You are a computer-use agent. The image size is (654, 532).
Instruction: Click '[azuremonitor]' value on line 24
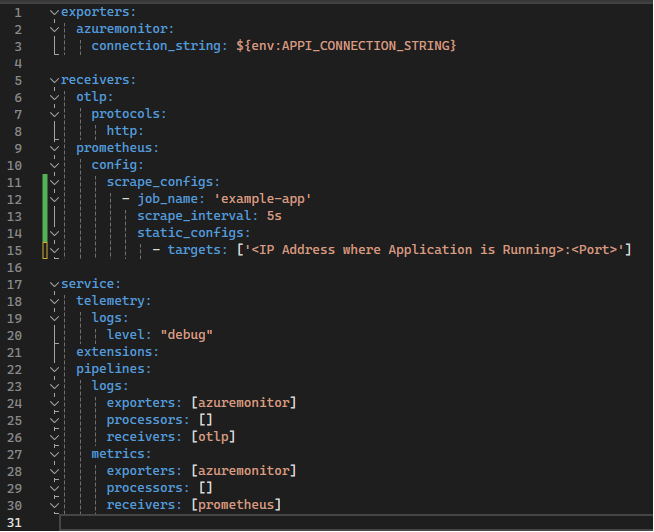click(244, 403)
